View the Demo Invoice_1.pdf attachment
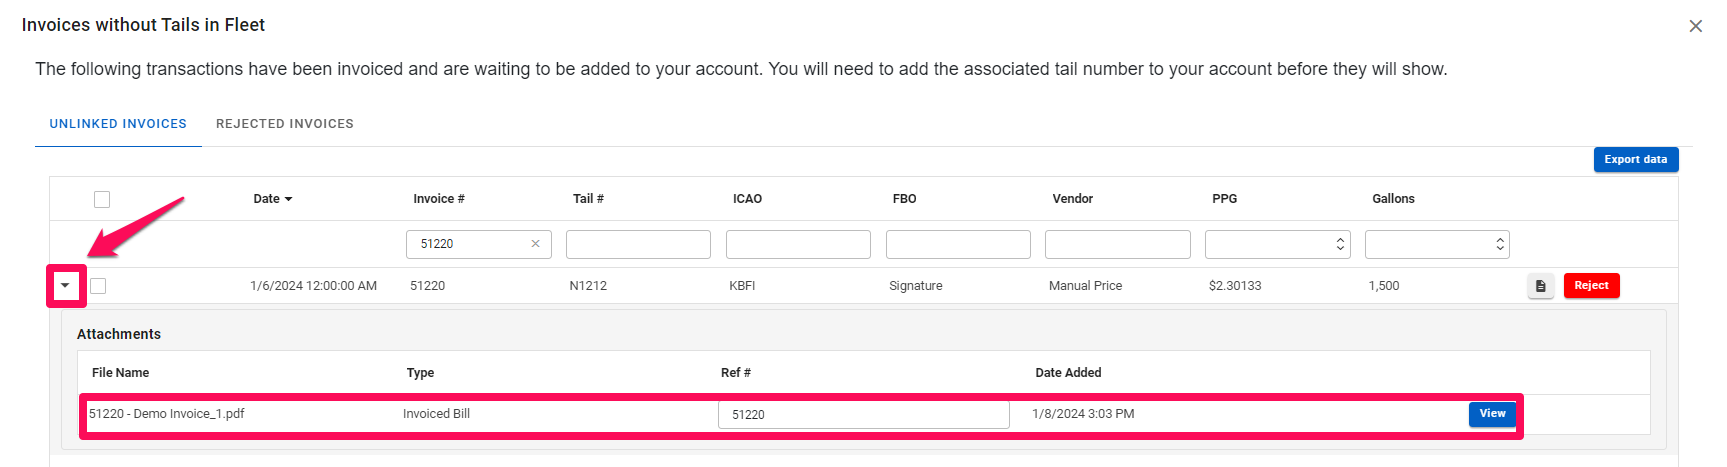Viewport: 1727px width, 467px height. 1492,414
